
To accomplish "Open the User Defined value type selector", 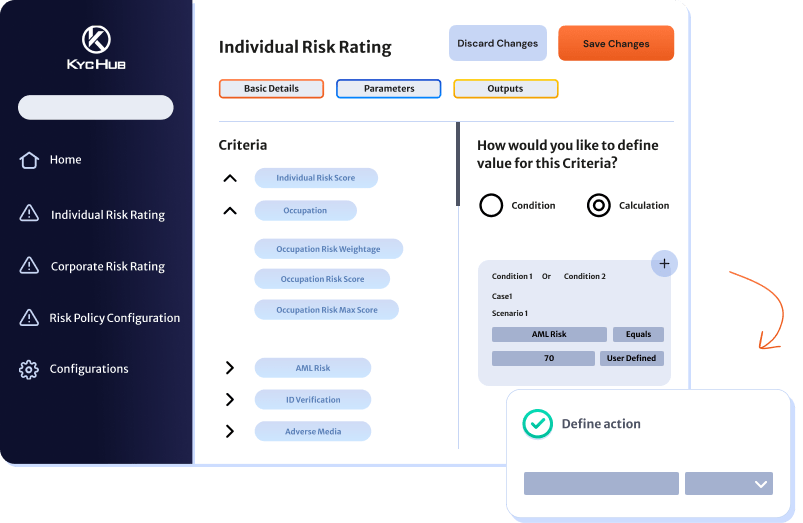I will (x=631, y=358).
